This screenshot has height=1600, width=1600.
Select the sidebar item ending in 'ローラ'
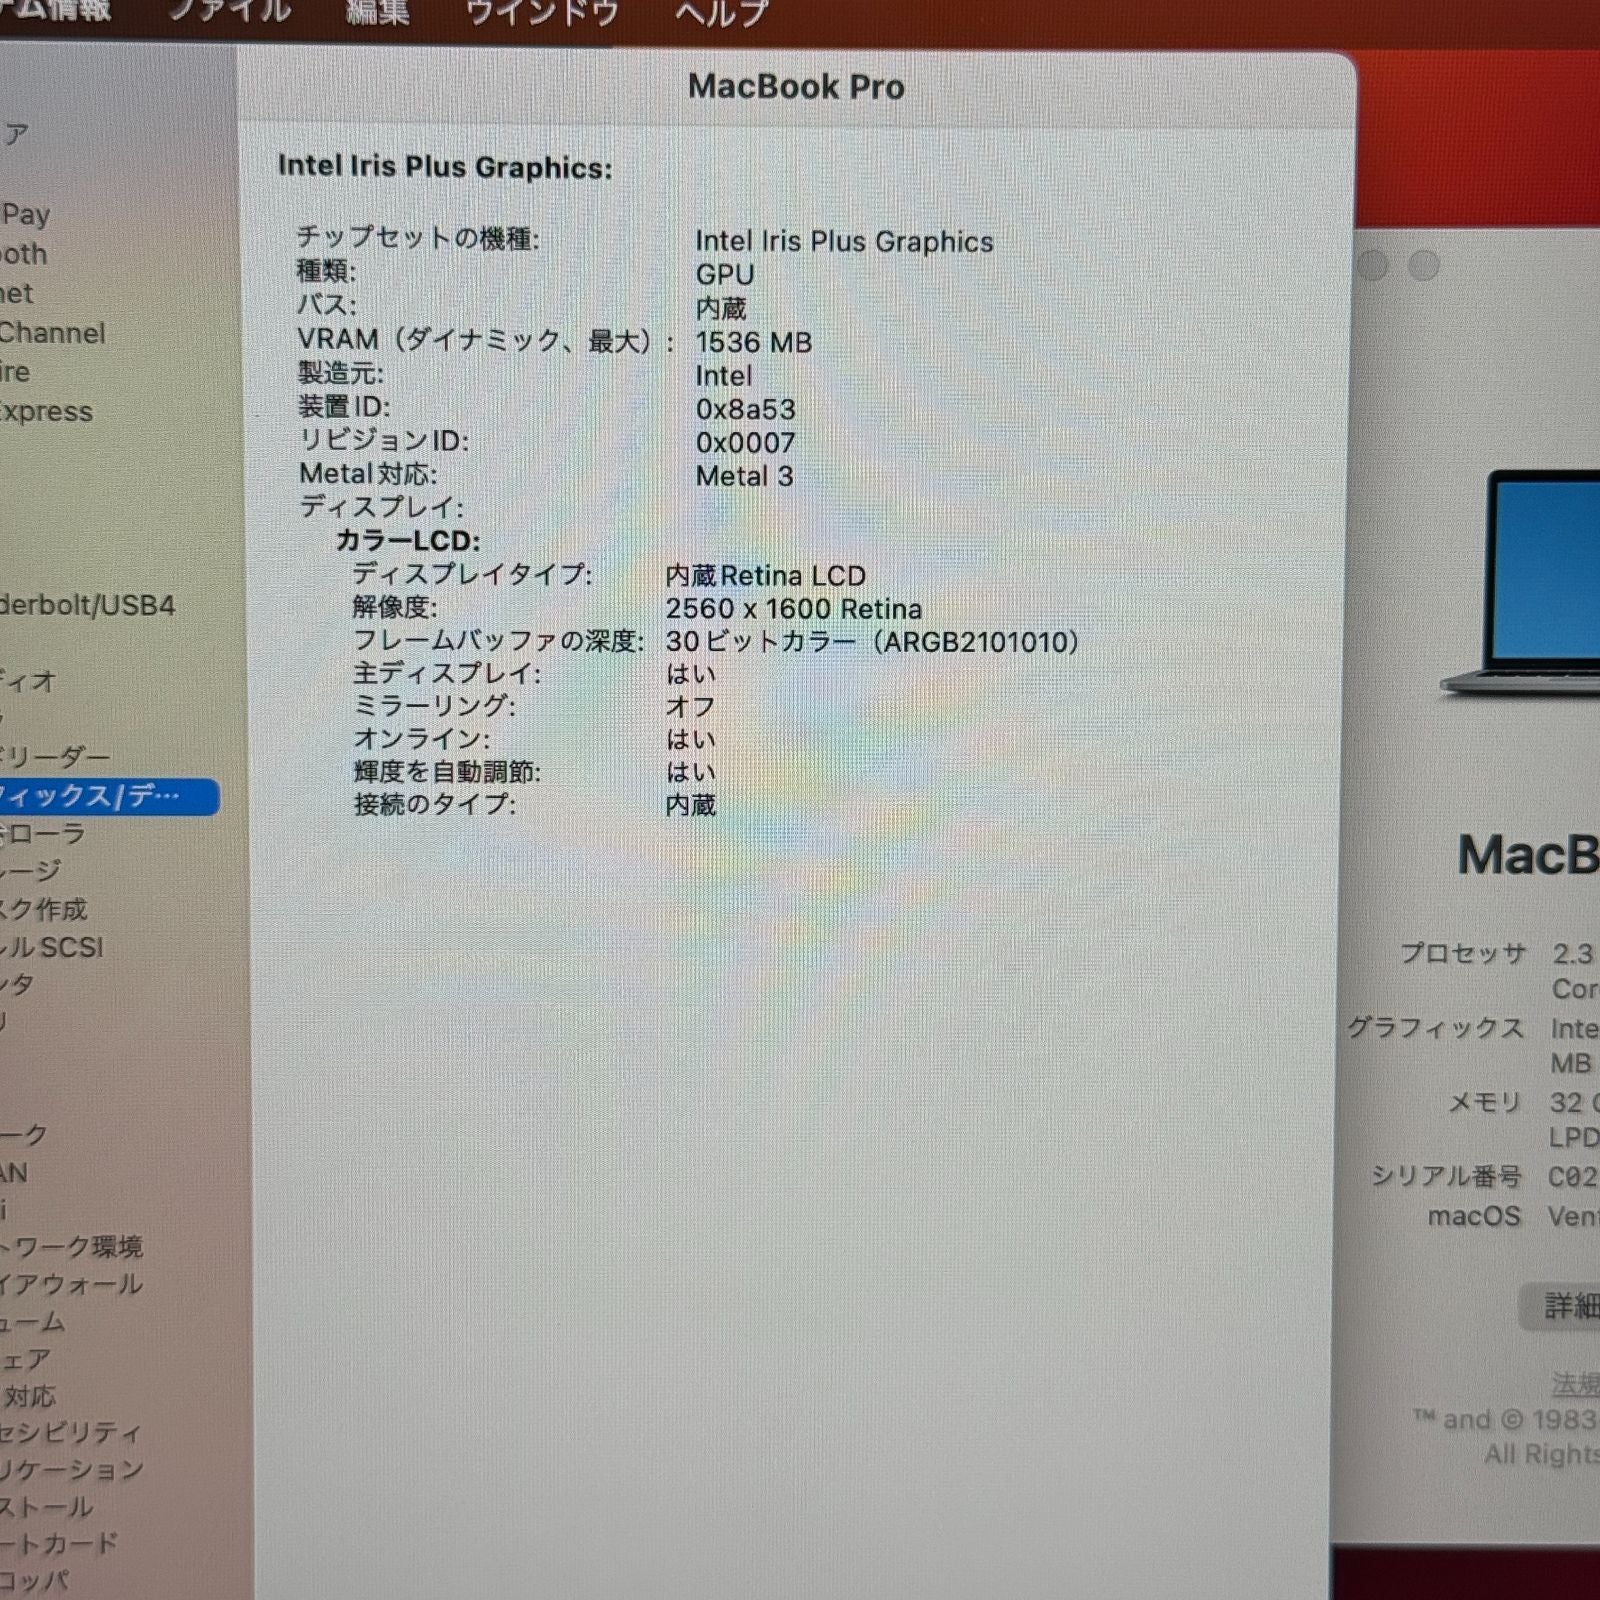pos(43,833)
